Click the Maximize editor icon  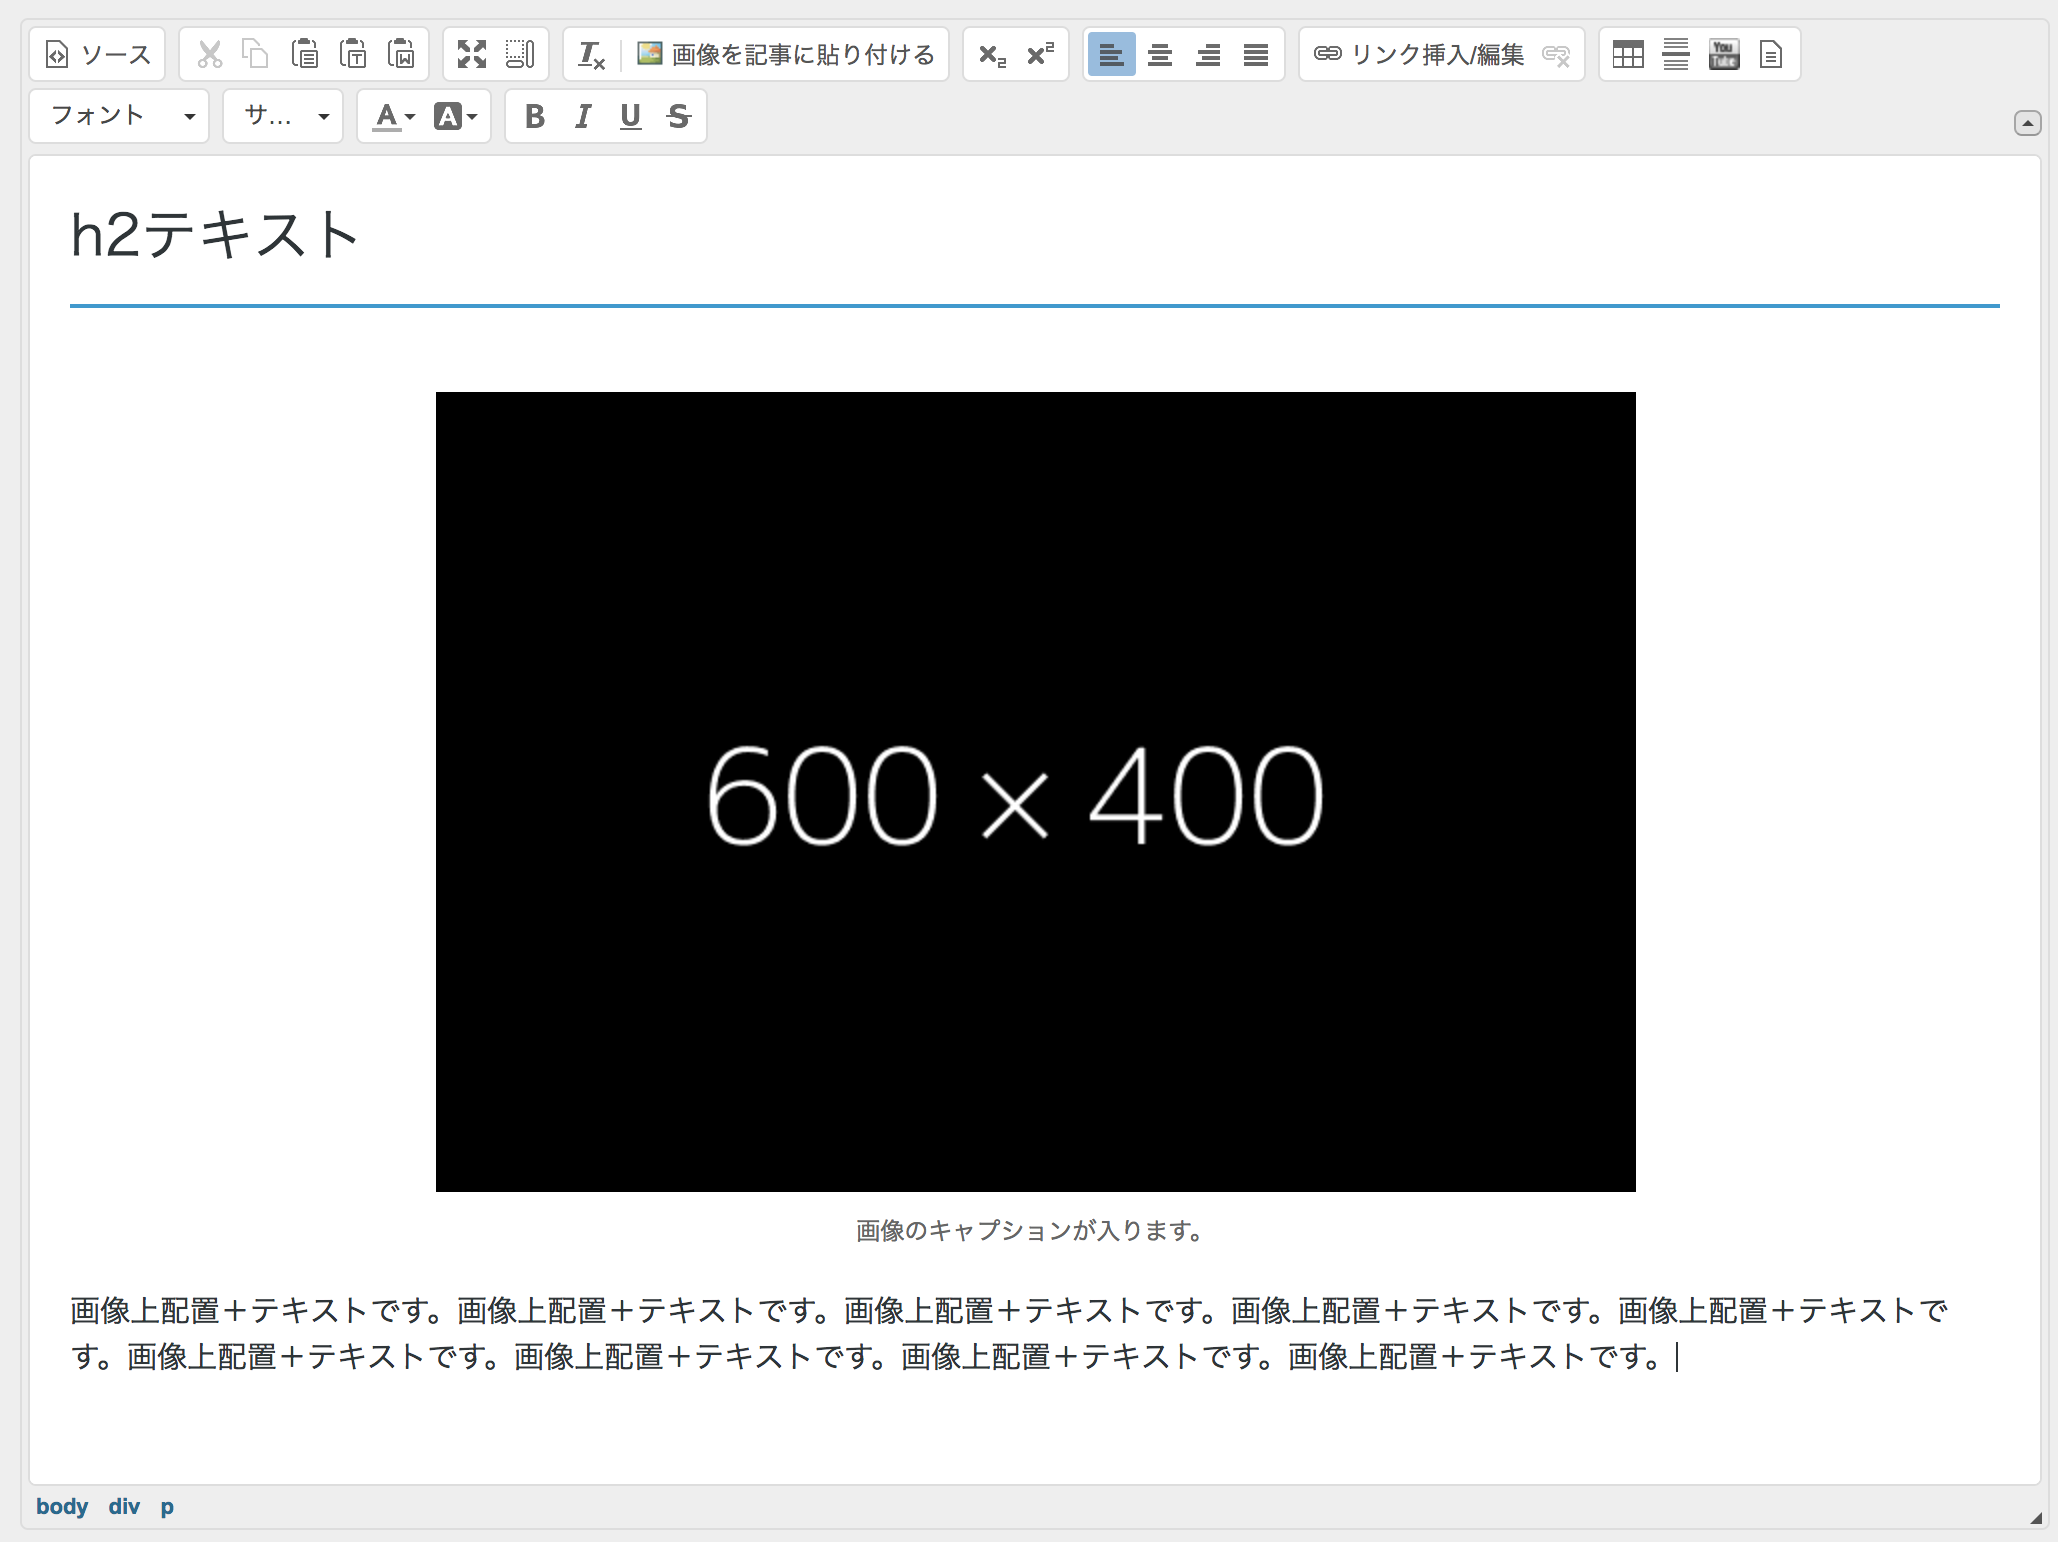tap(472, 54)
